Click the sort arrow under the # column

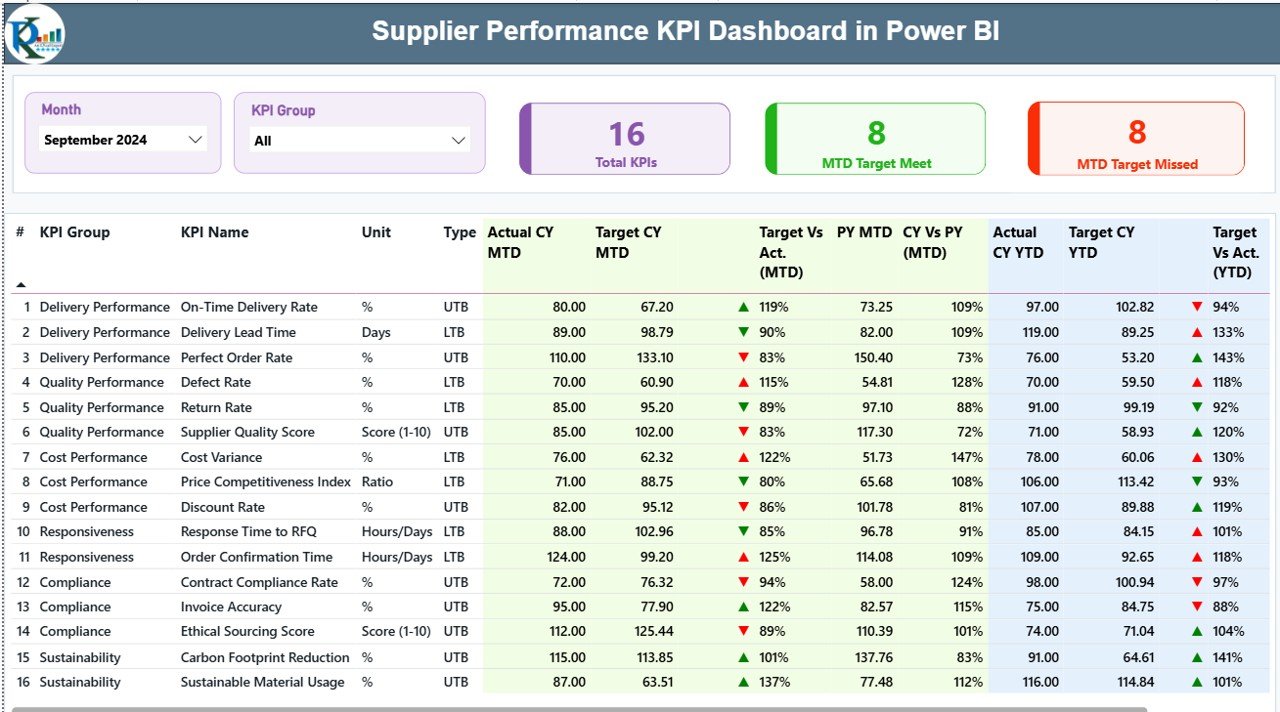21,285
